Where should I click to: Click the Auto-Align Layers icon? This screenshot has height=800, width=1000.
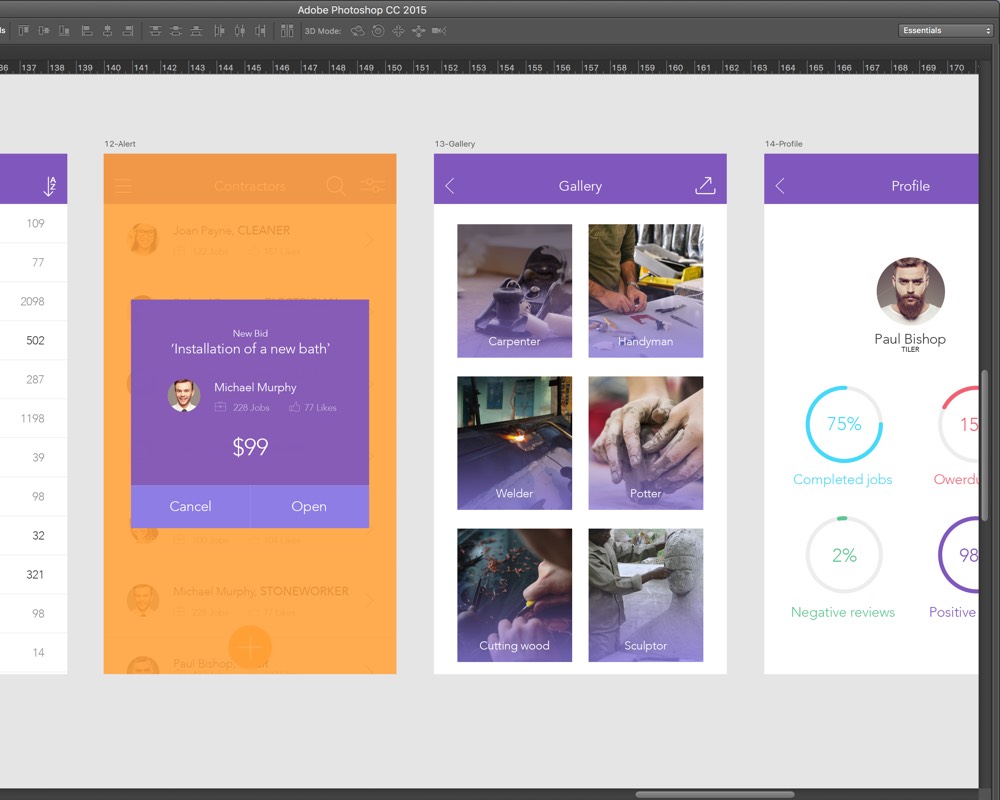(287, 31)
